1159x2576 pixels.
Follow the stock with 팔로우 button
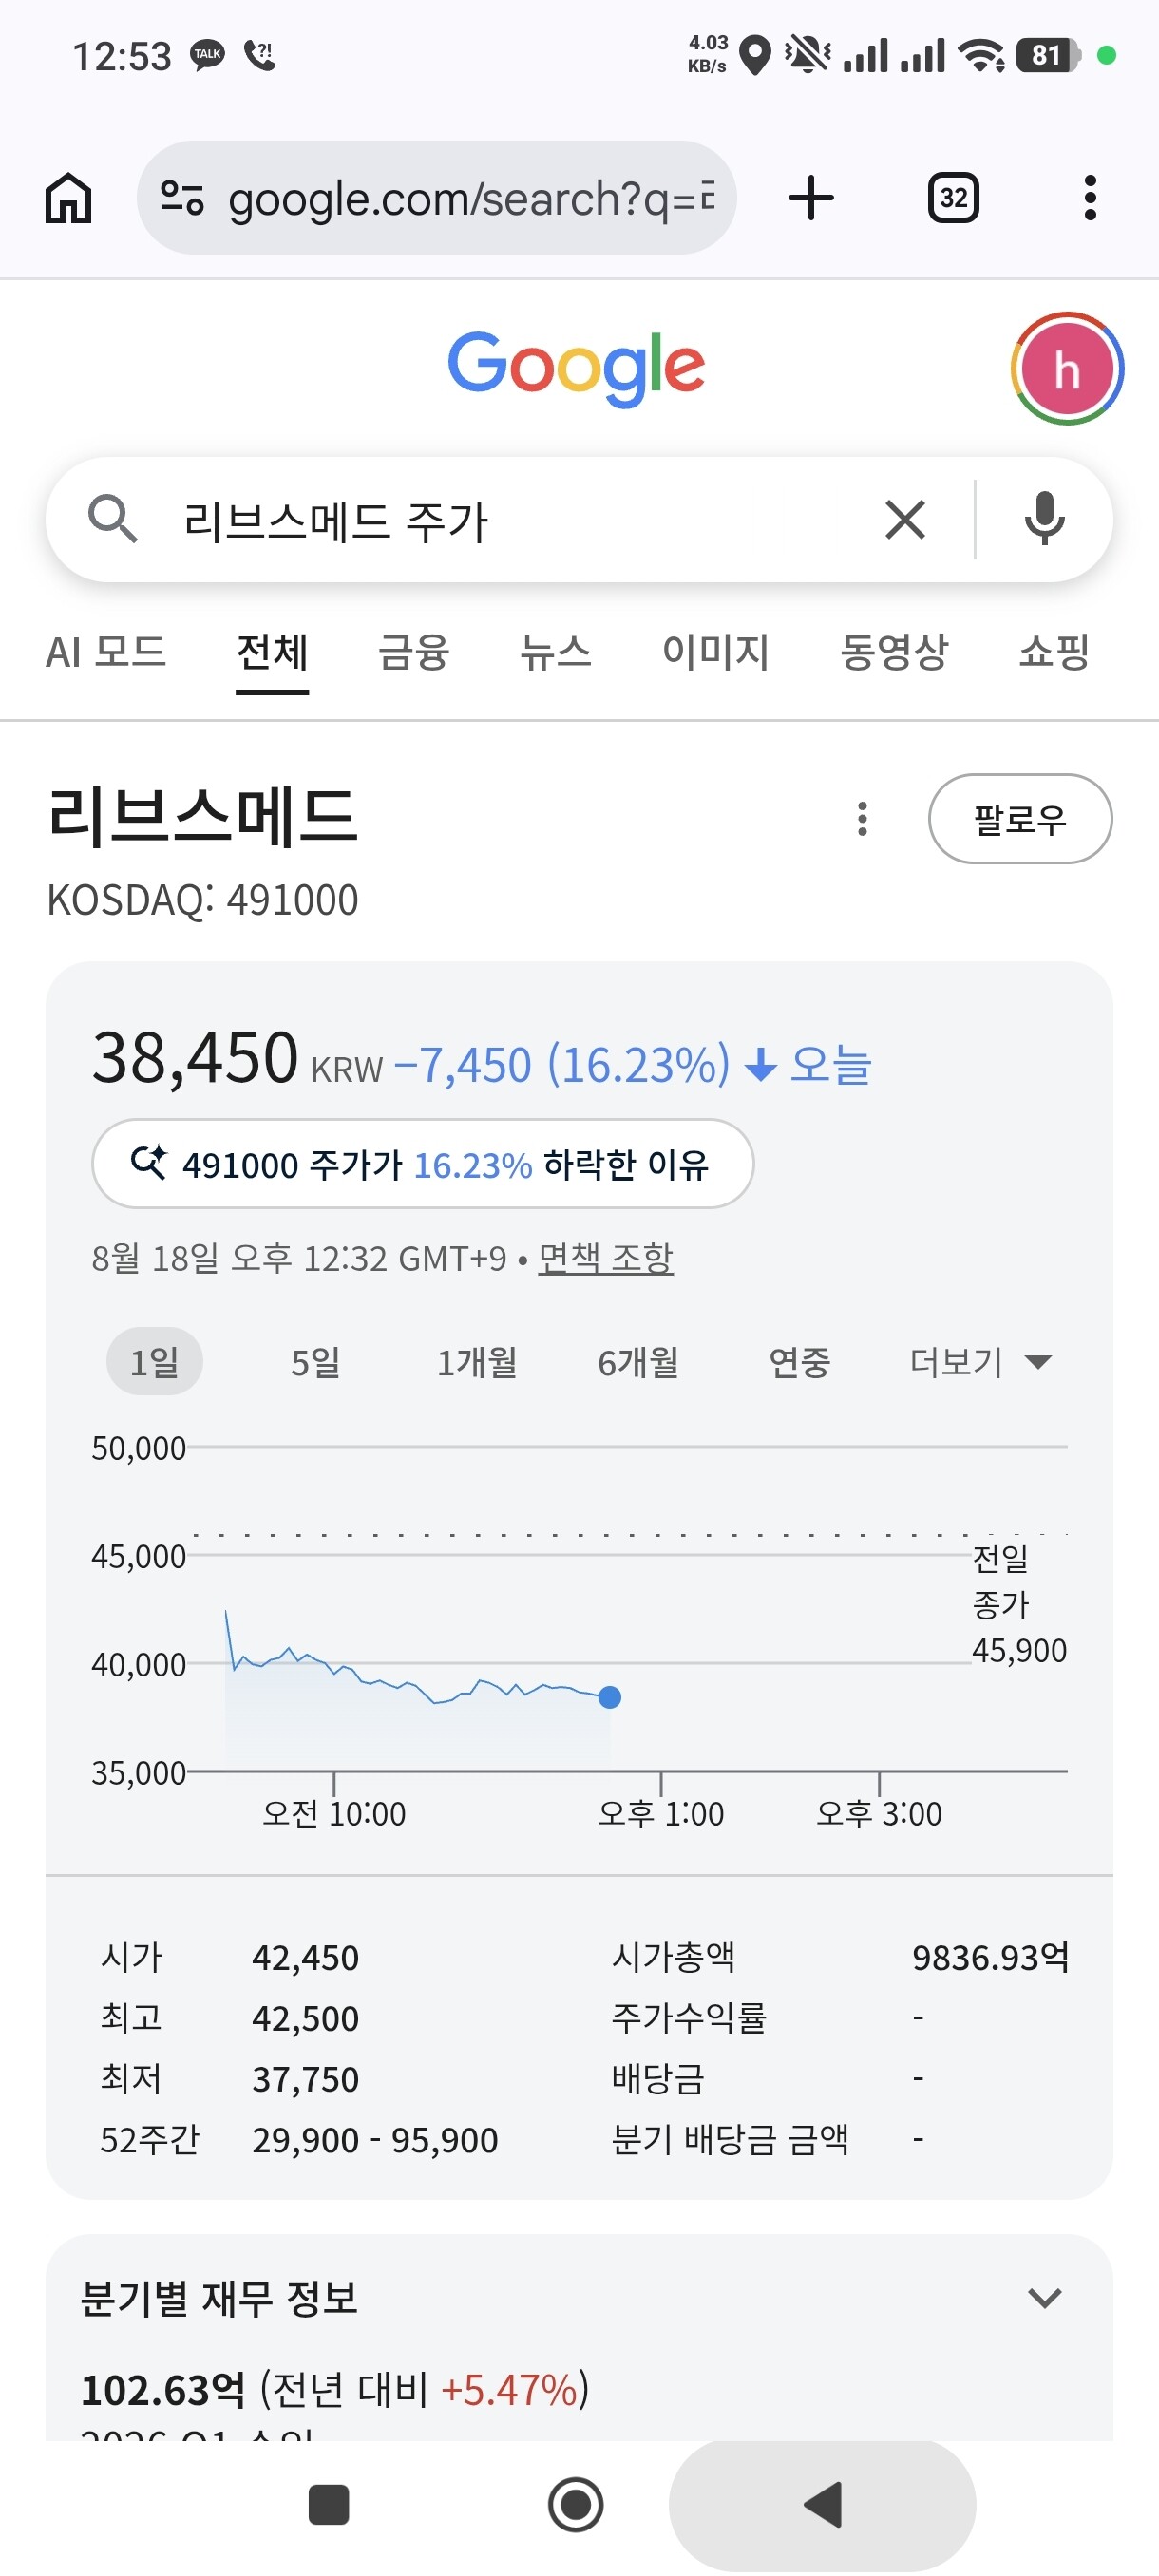pyautogui.click(x=1019, y=819)
